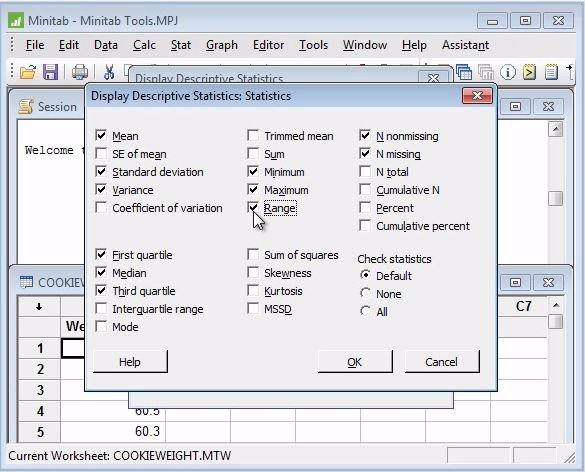
Task: Enable the MSSD checkbox
Action: 253,308
